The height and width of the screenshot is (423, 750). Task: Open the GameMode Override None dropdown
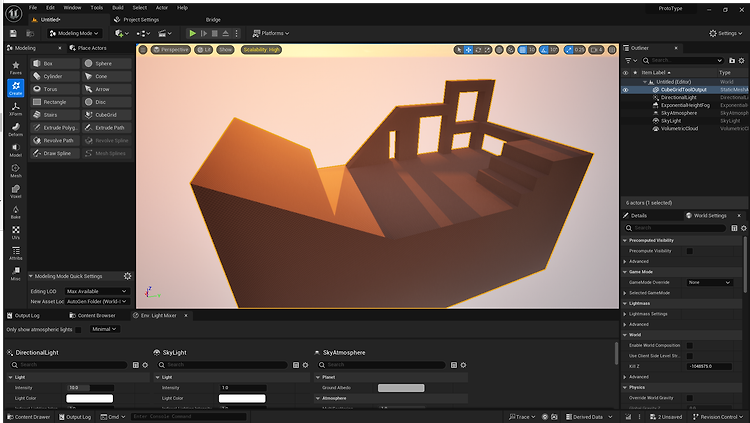coord(709,282)
